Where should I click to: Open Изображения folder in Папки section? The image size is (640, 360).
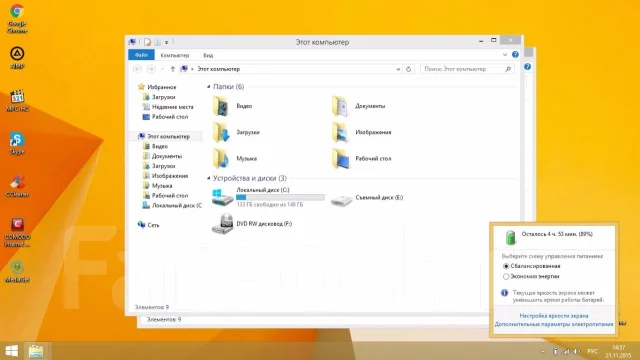click(x=362, y=132)
